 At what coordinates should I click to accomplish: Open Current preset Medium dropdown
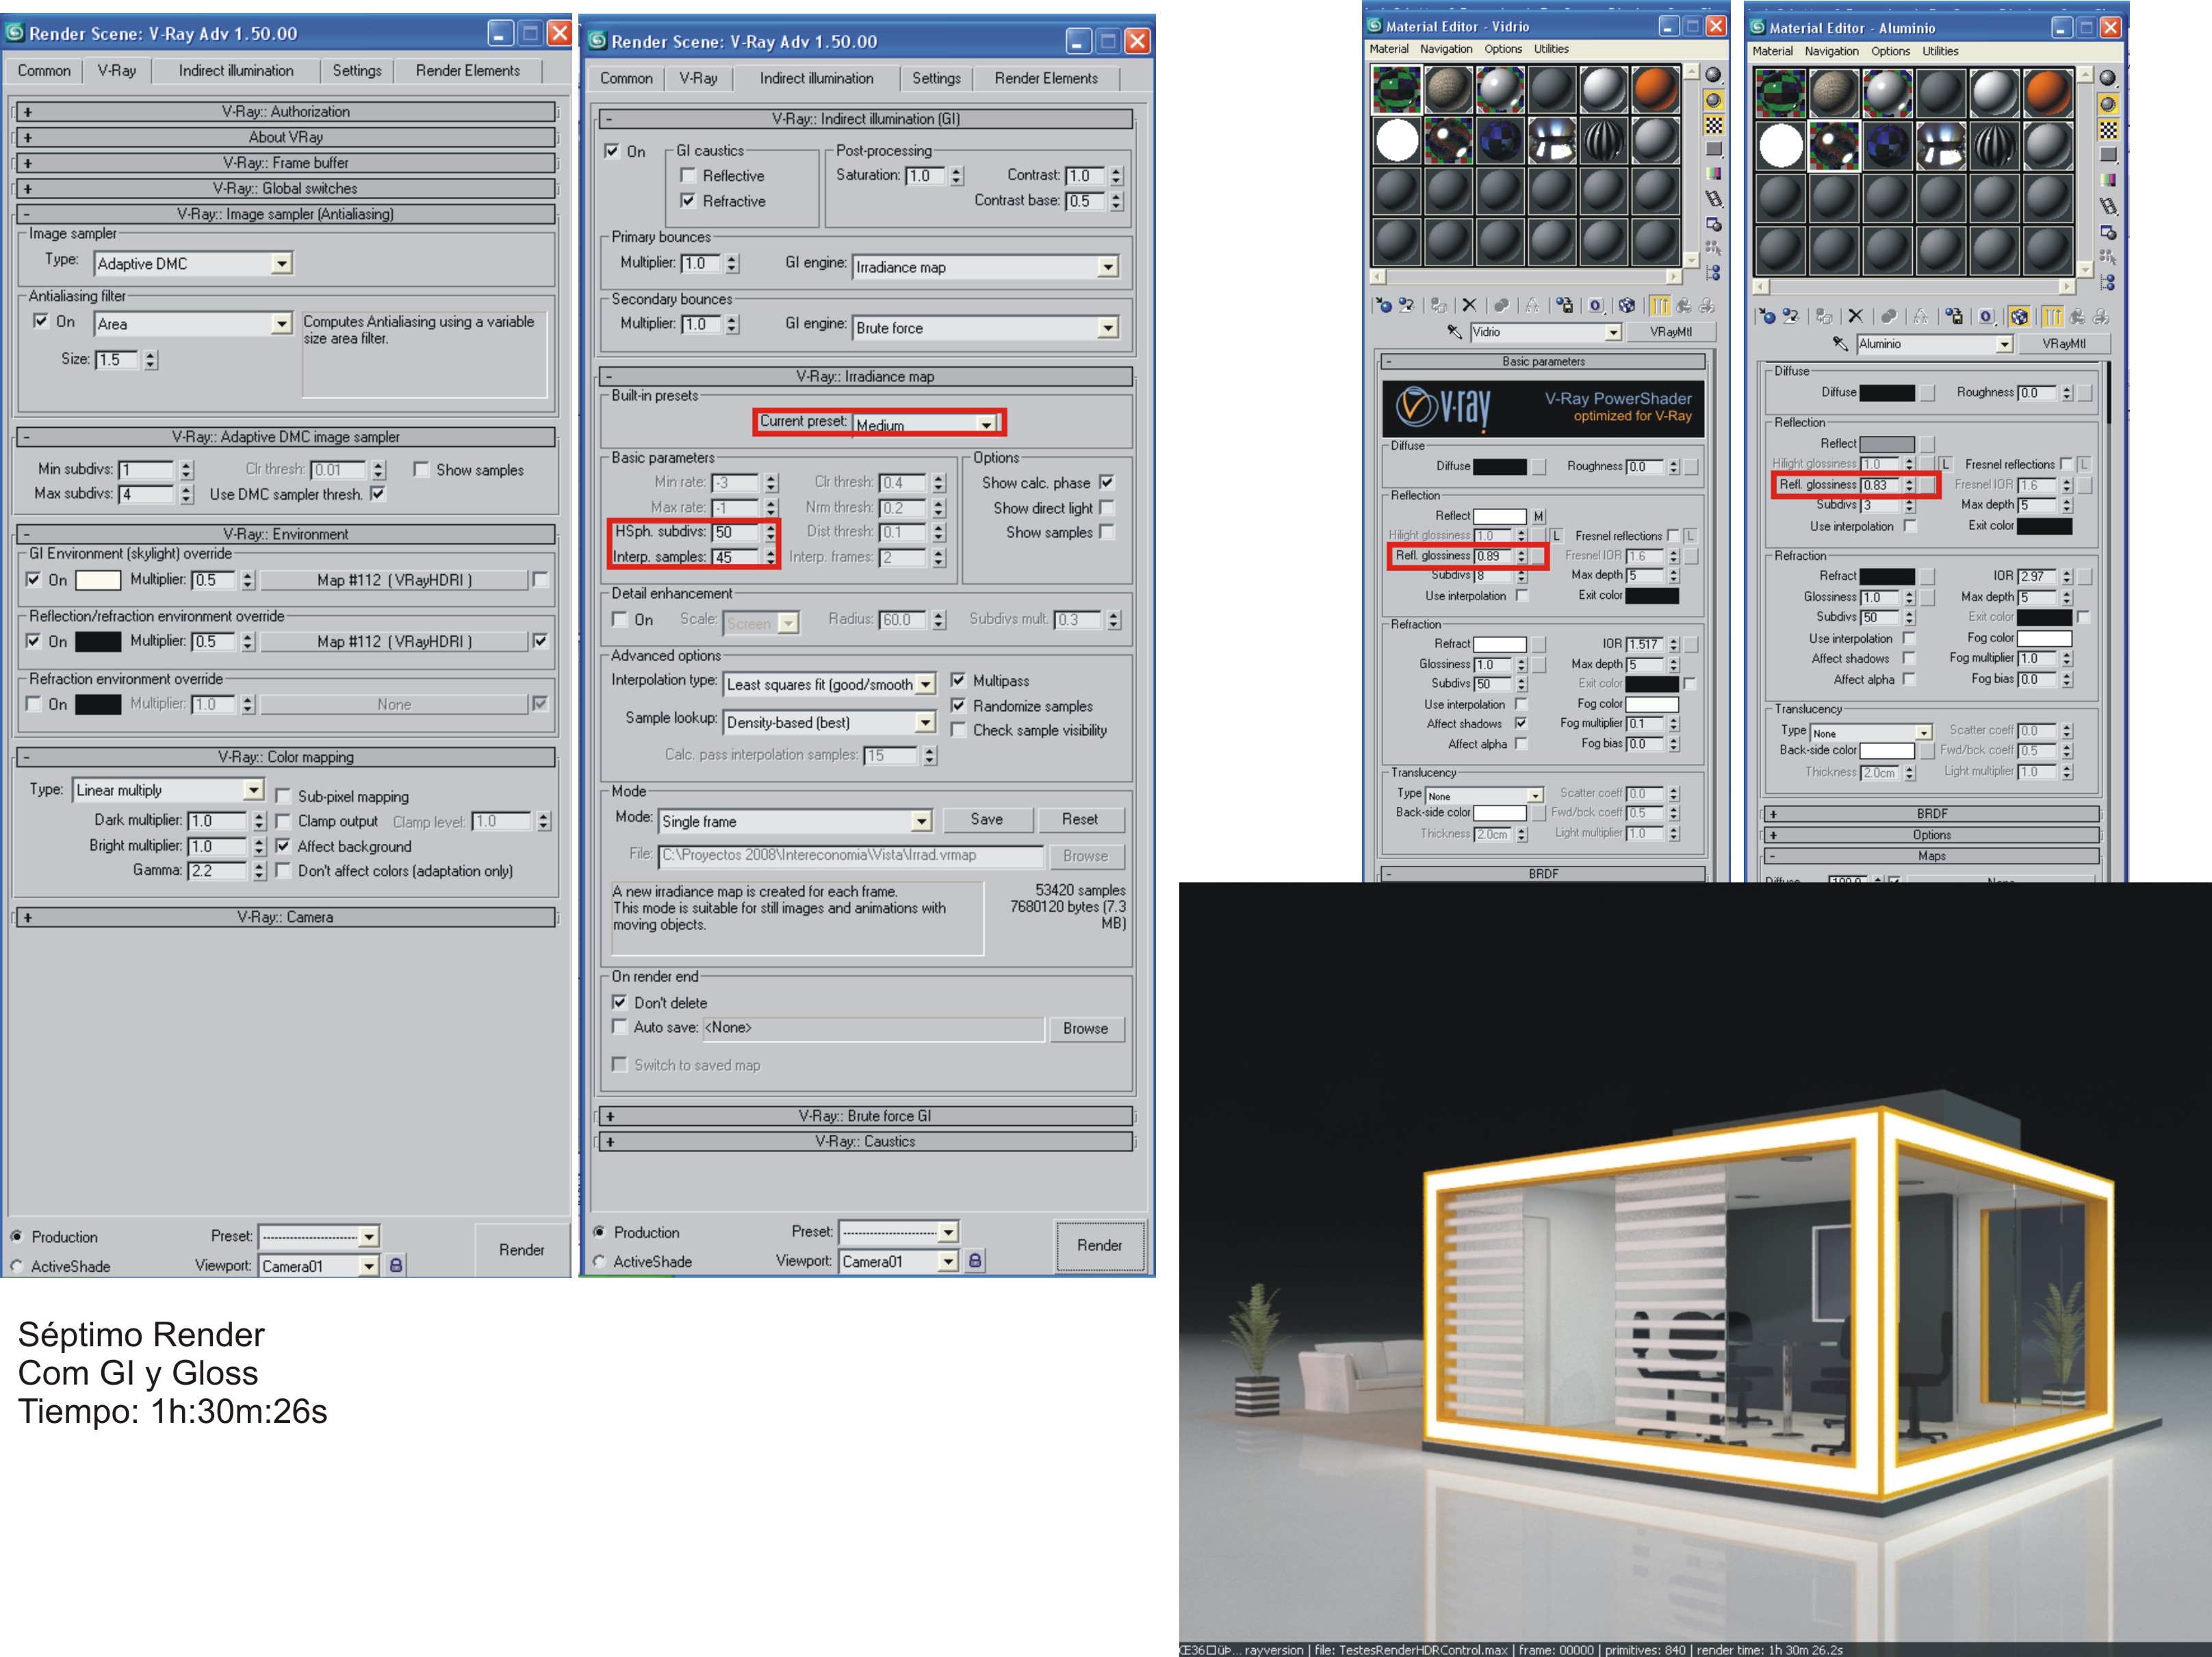click(x=986, y=425)
